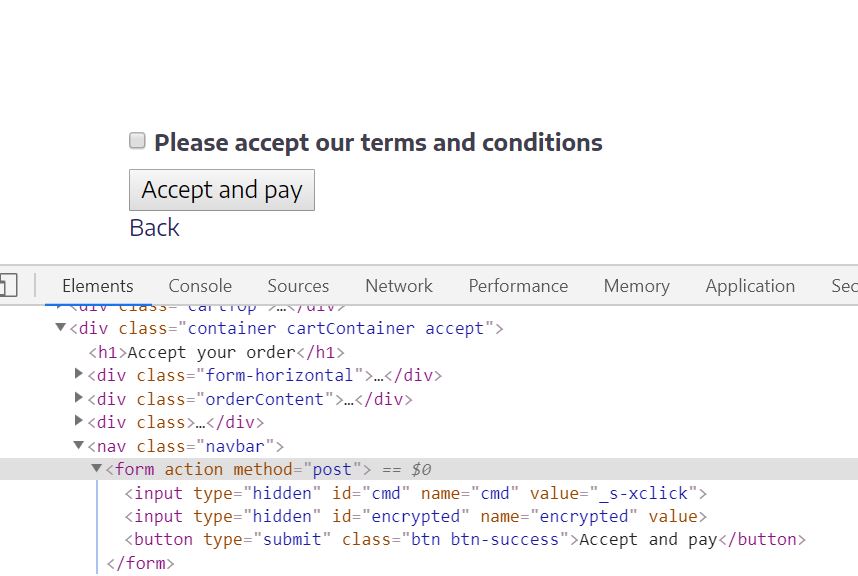Viewport: 858px width, 576px height.
Task: Open the Performance tab
Action: [x=518, y=286]
